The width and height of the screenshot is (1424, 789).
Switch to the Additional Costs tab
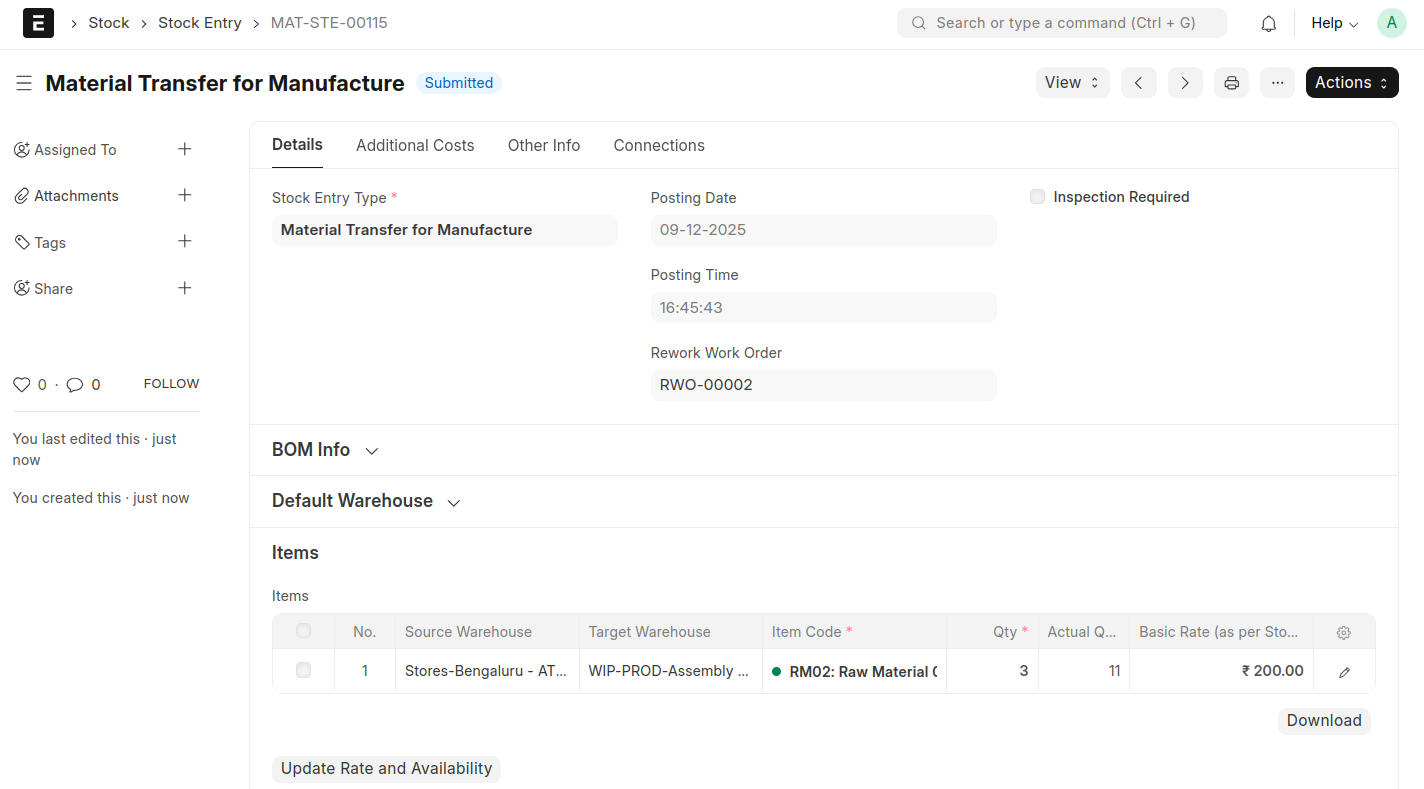pyautogui.click(x=415, y=145)
